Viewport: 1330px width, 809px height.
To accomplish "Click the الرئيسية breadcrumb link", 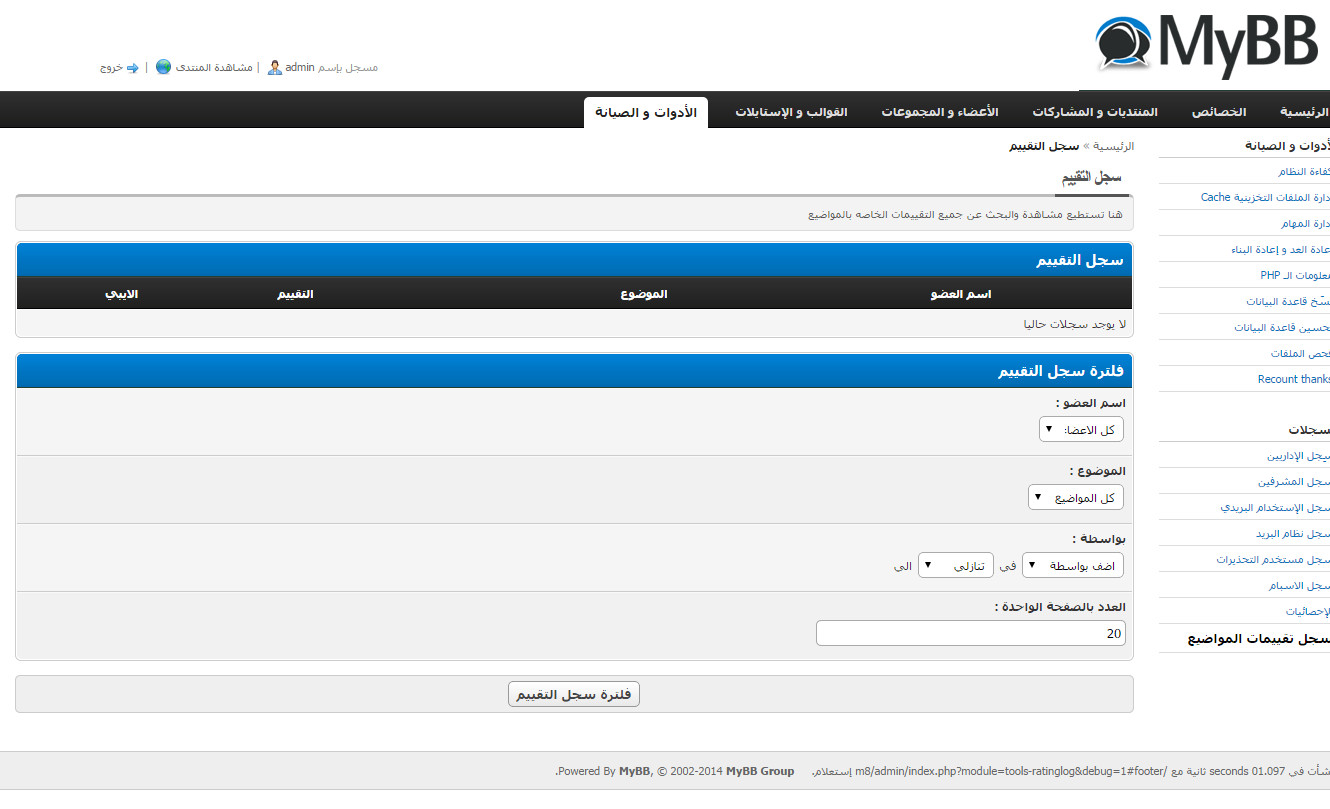I will 1113,146.
